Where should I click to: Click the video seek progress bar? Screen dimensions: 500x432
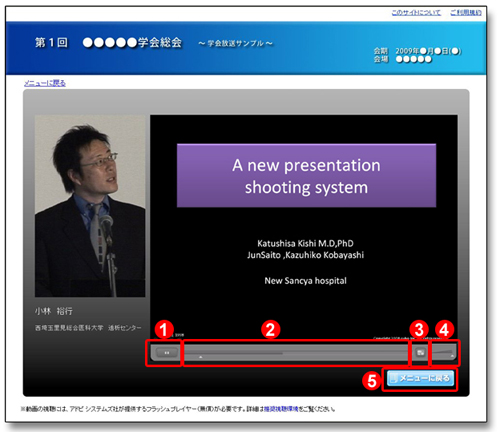296,352
